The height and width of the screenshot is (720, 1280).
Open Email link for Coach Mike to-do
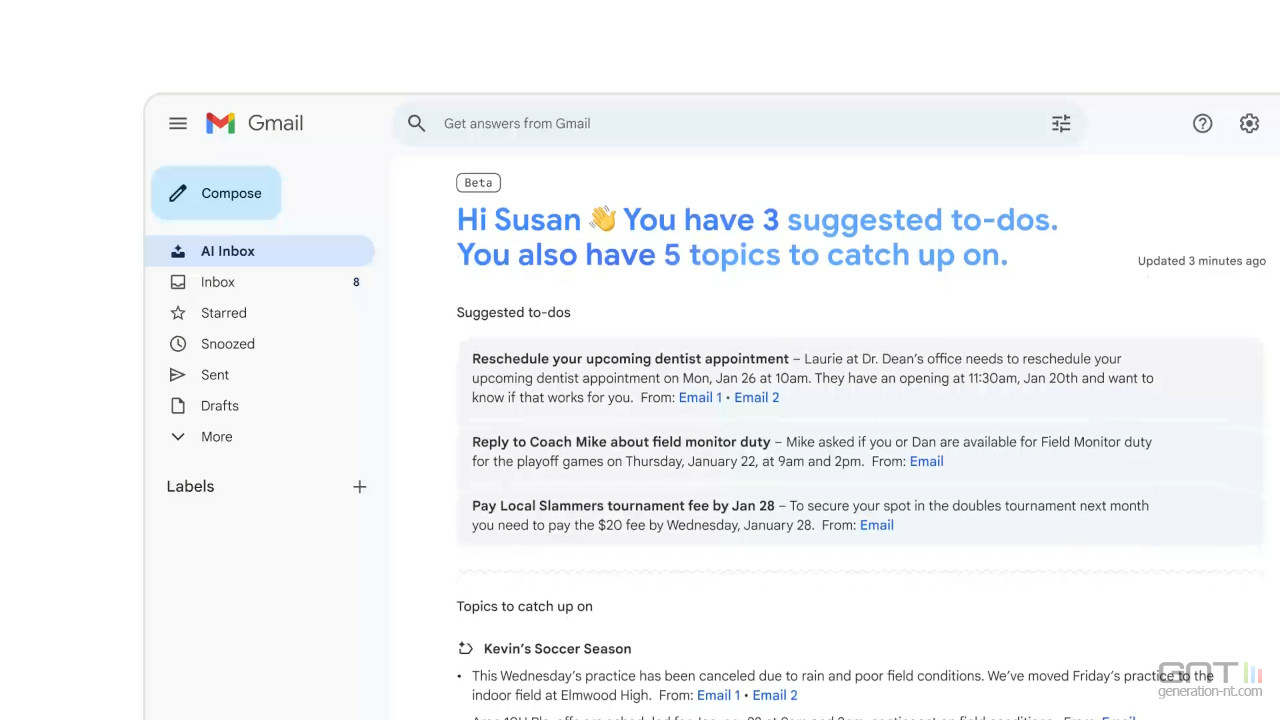926,461
